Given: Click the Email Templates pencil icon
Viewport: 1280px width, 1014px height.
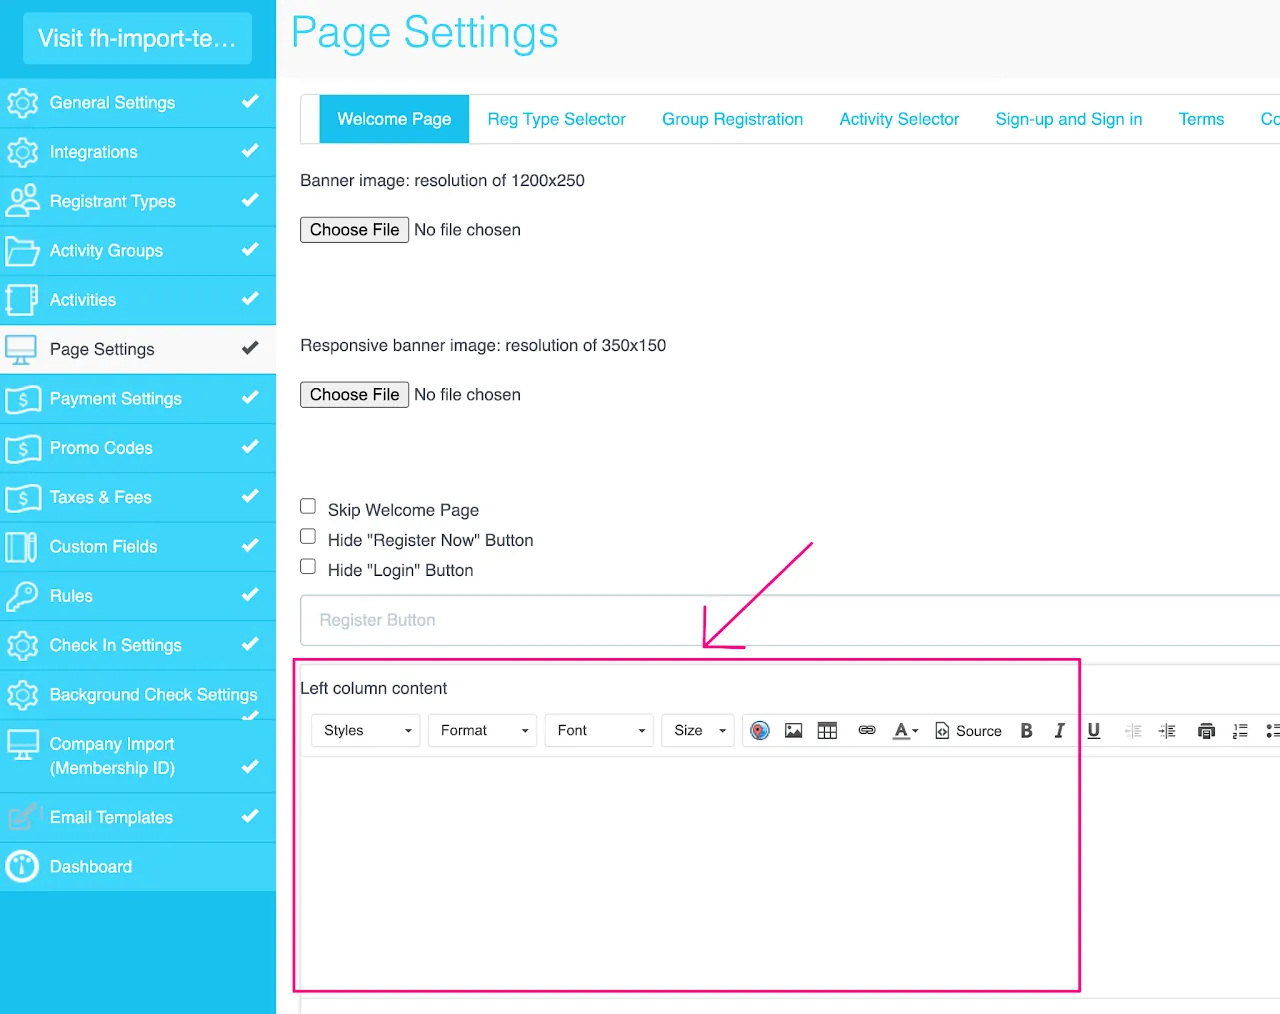Looking at the screenshot, I should pos(23,817).
